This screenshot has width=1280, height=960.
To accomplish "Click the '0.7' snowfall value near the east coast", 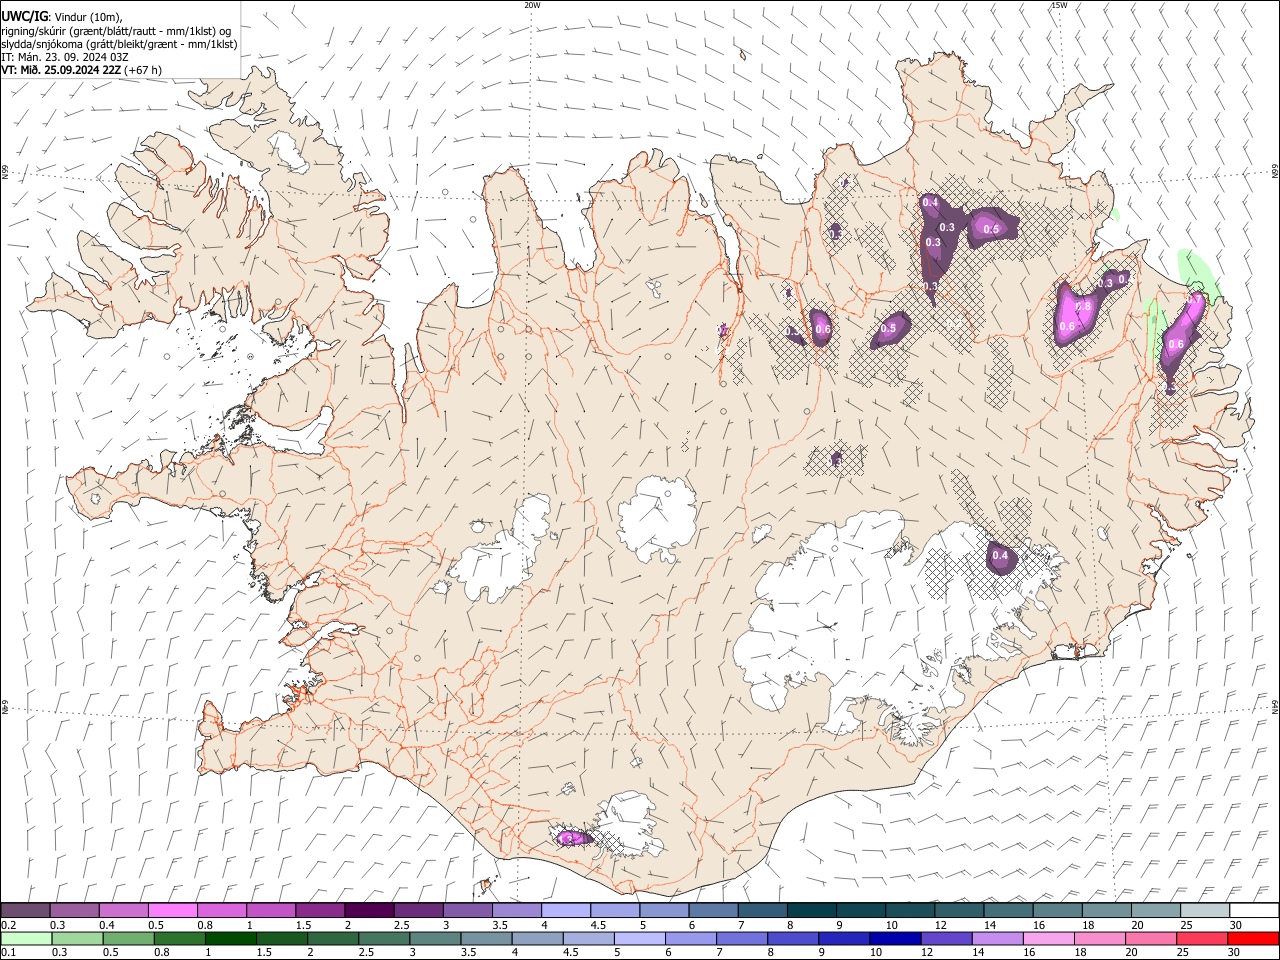I will 1194,299.
